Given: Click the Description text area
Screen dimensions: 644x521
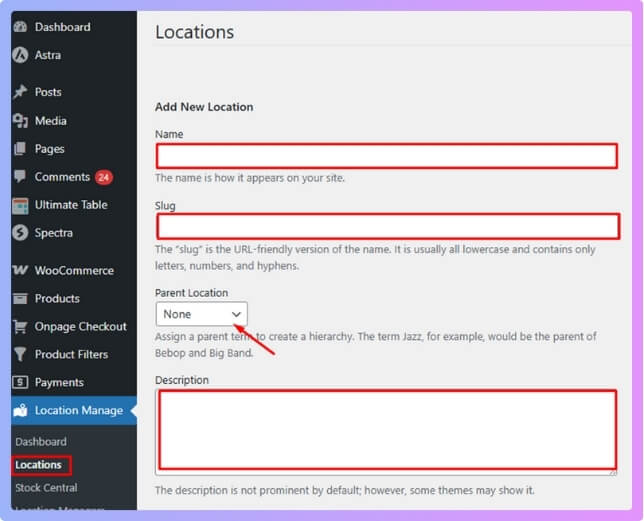Looking at the screenshot, I should 386,431.
